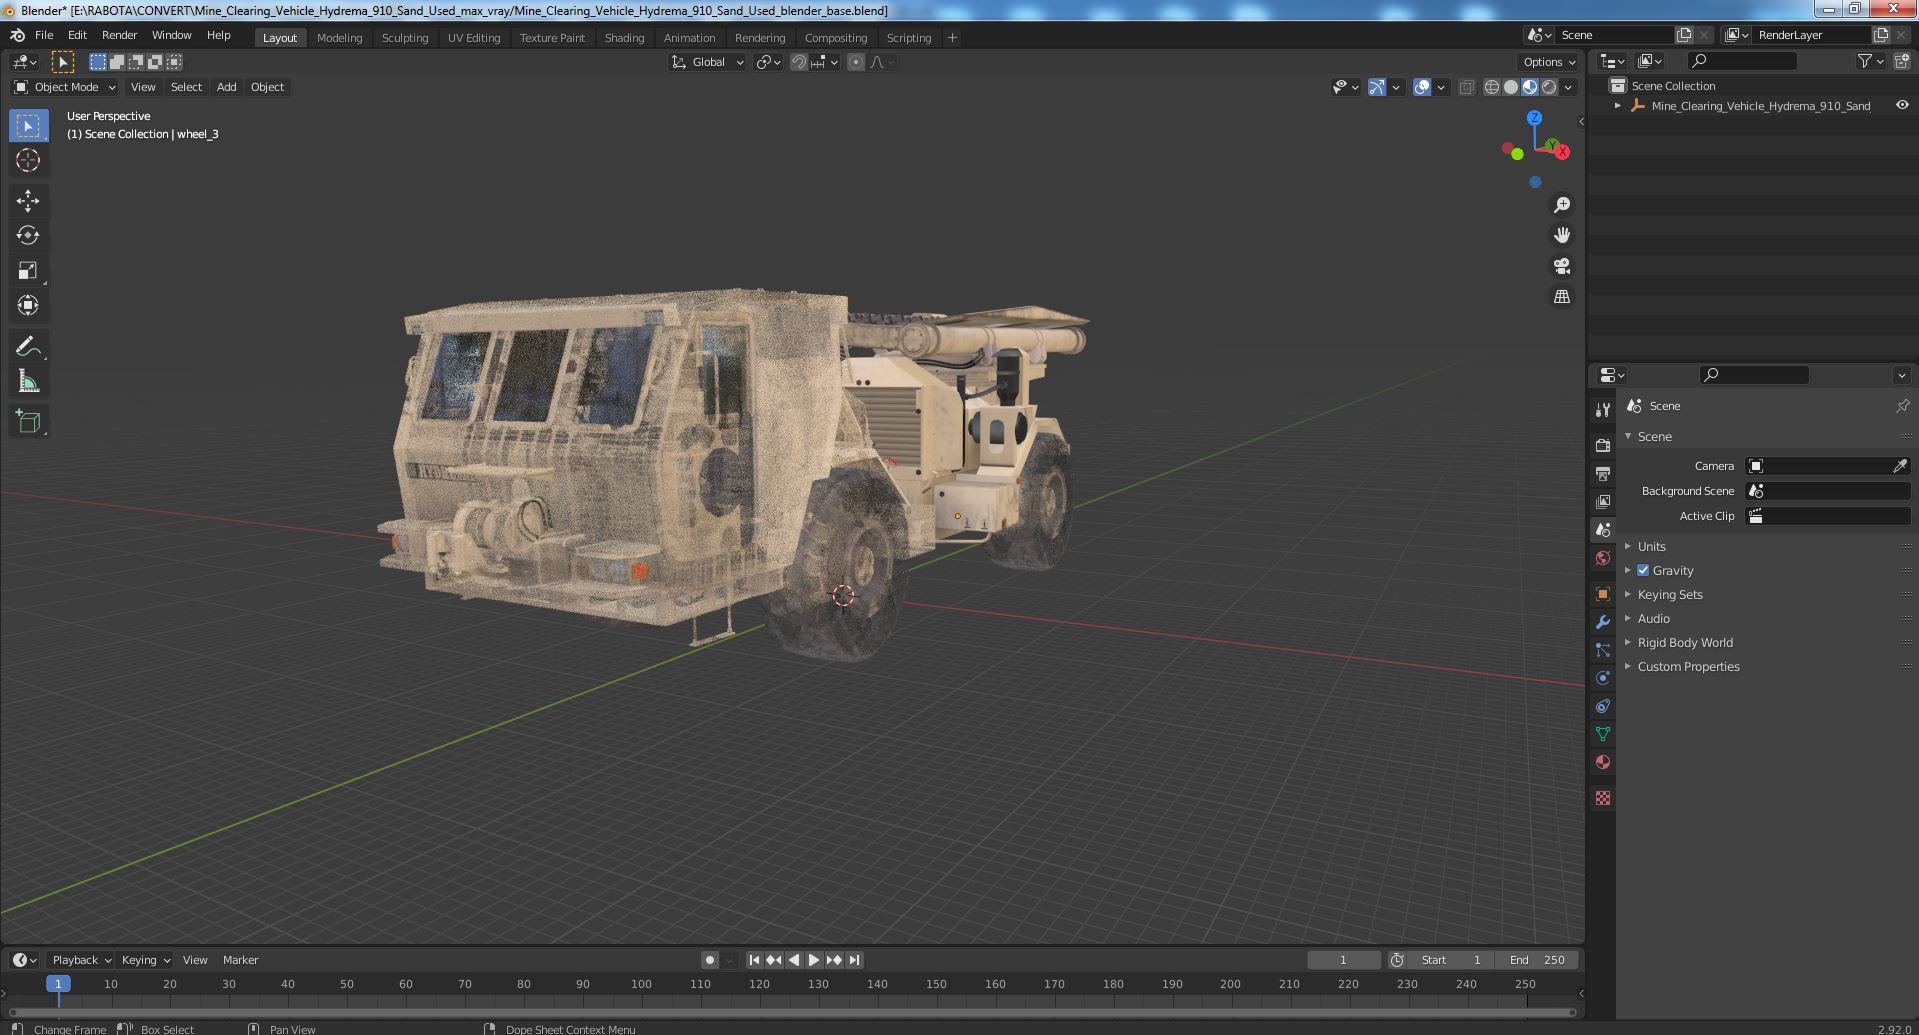Toggle X-ray view button
Image resolution: width=1919 pixels, height=1035 pixels.
1467,87
